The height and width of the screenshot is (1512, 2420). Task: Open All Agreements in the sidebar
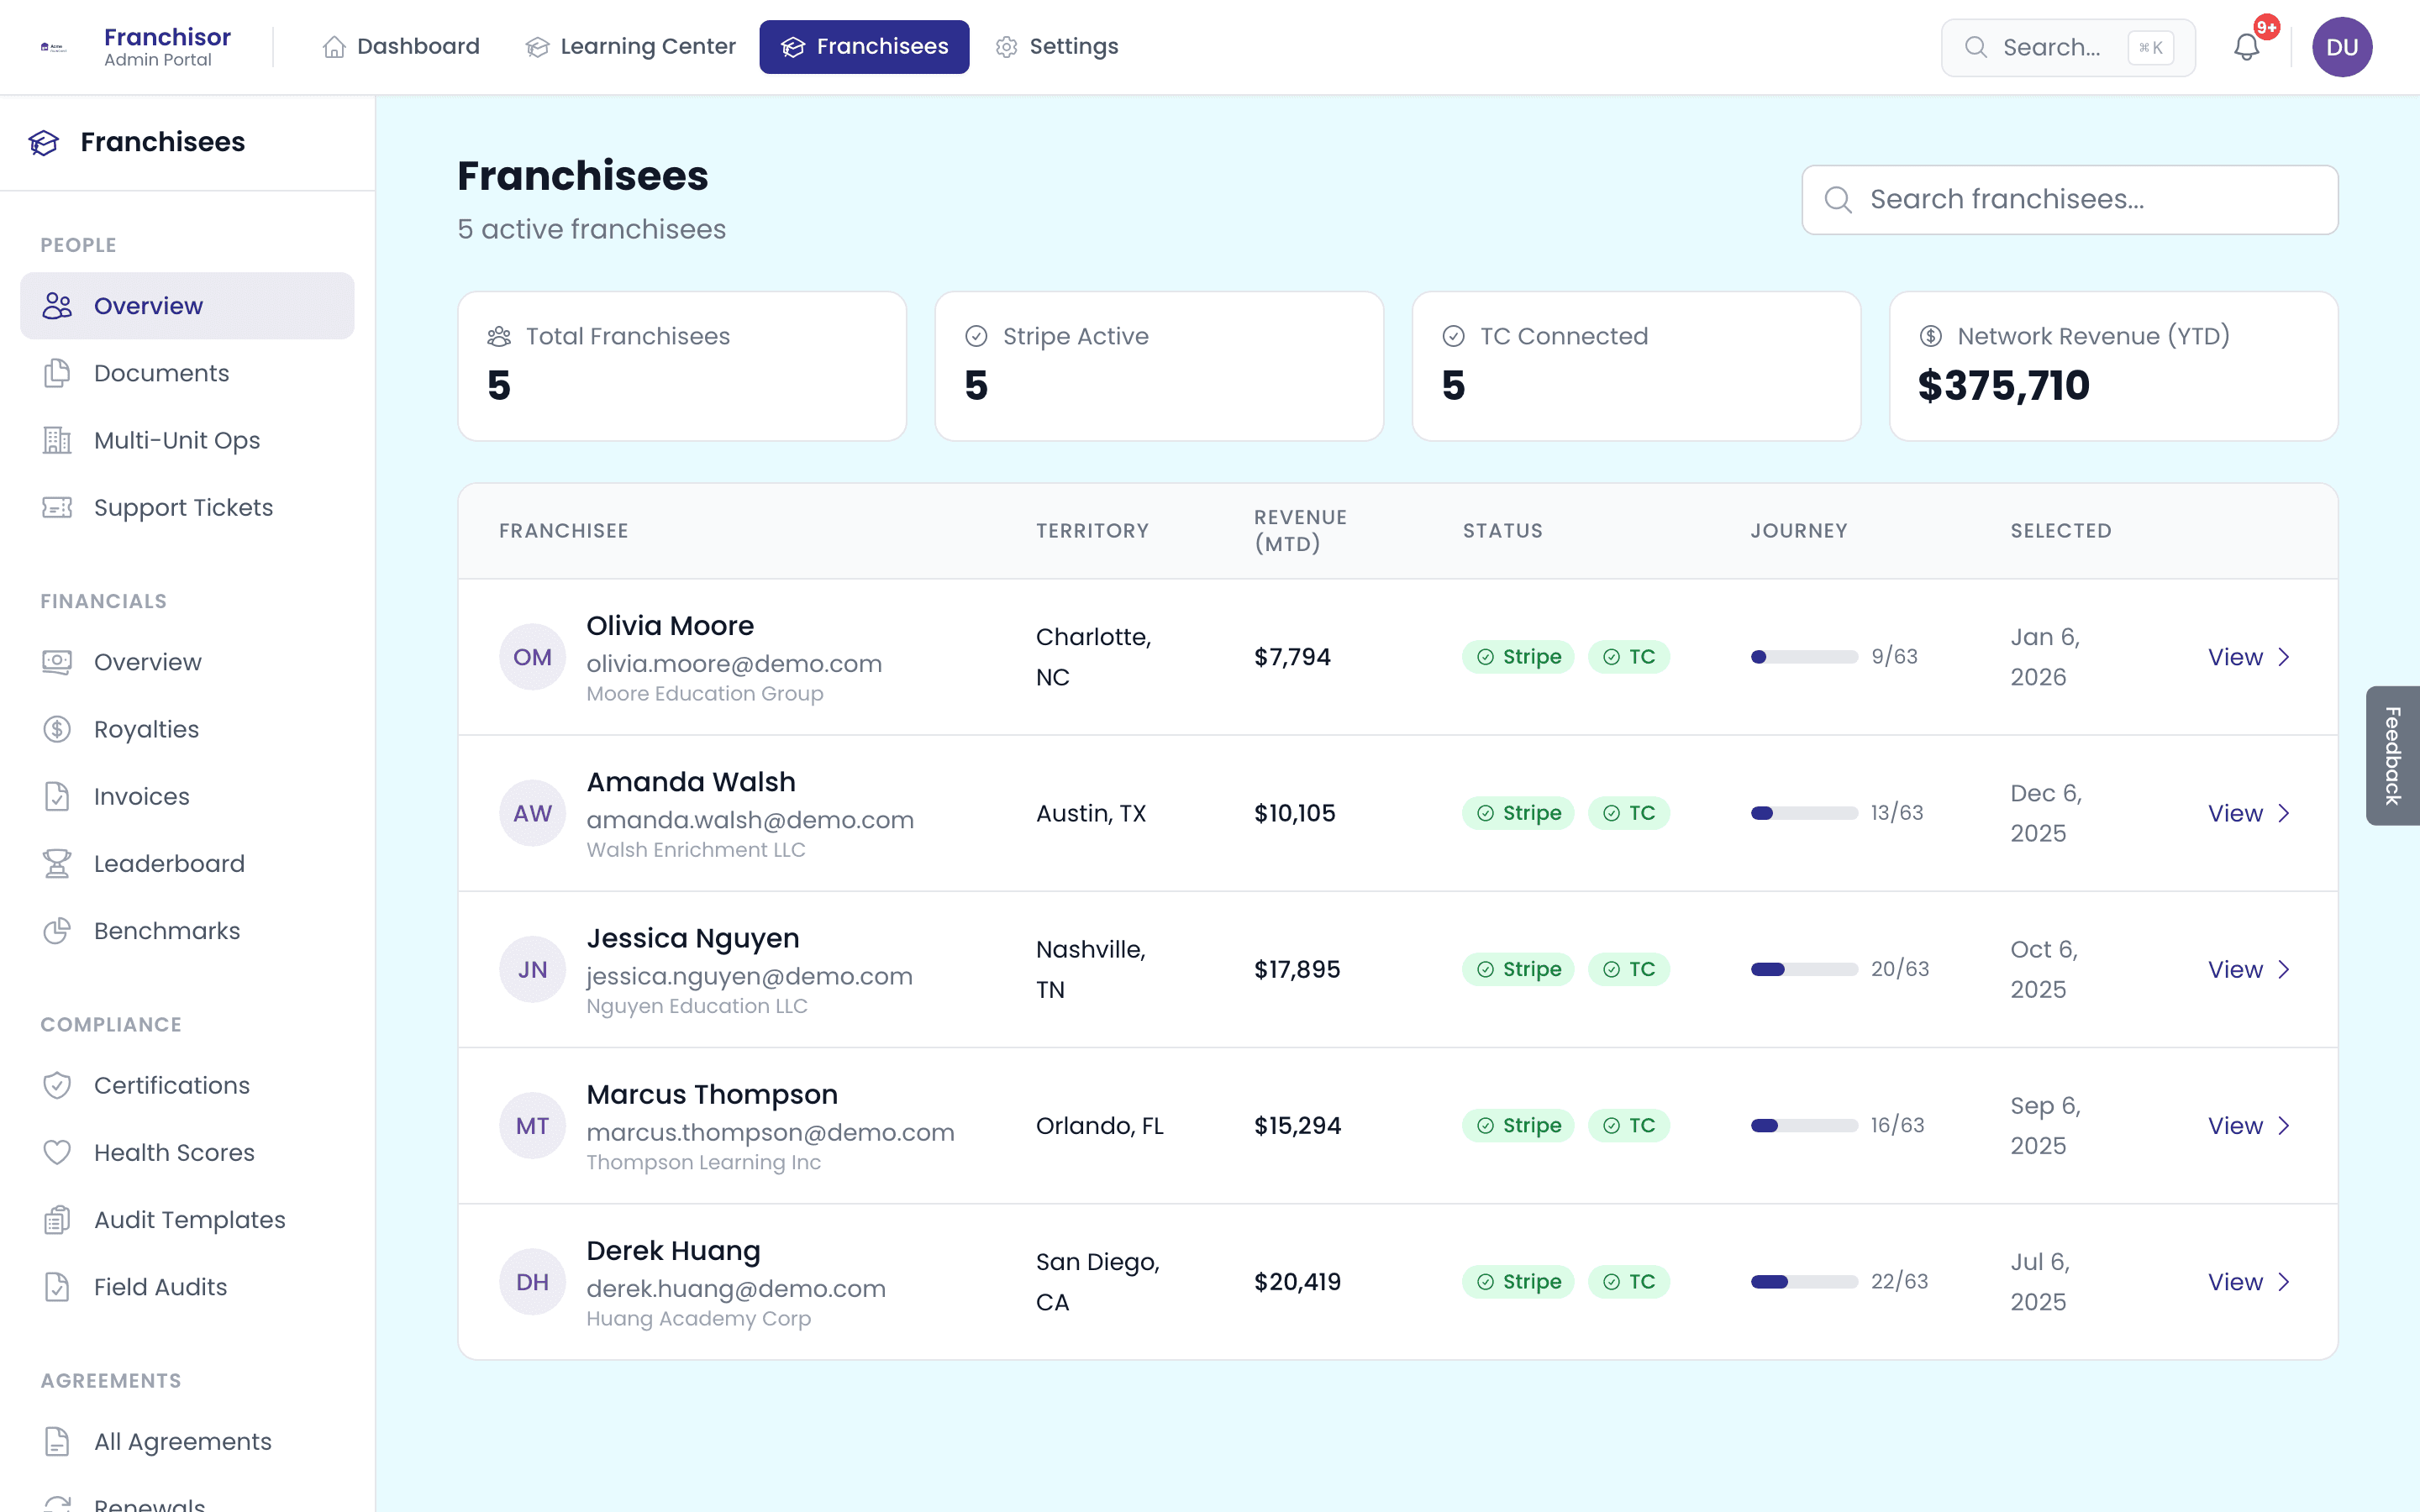(187, 1441)
